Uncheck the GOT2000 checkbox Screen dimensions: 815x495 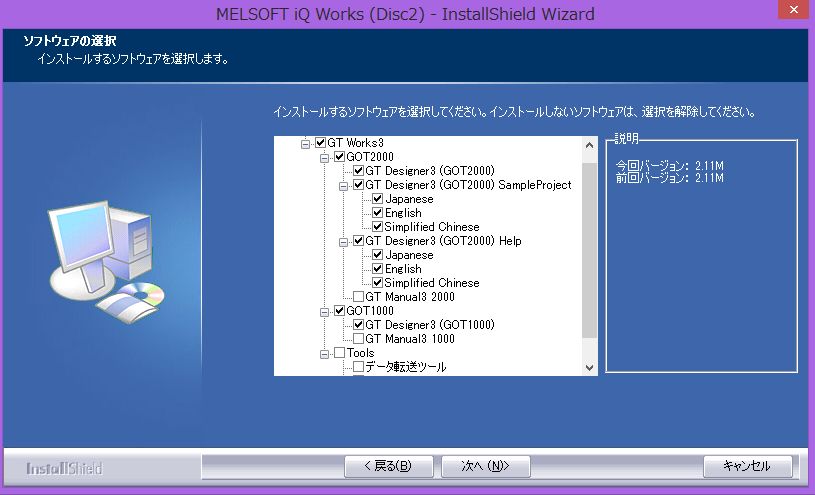click(339, 157)
